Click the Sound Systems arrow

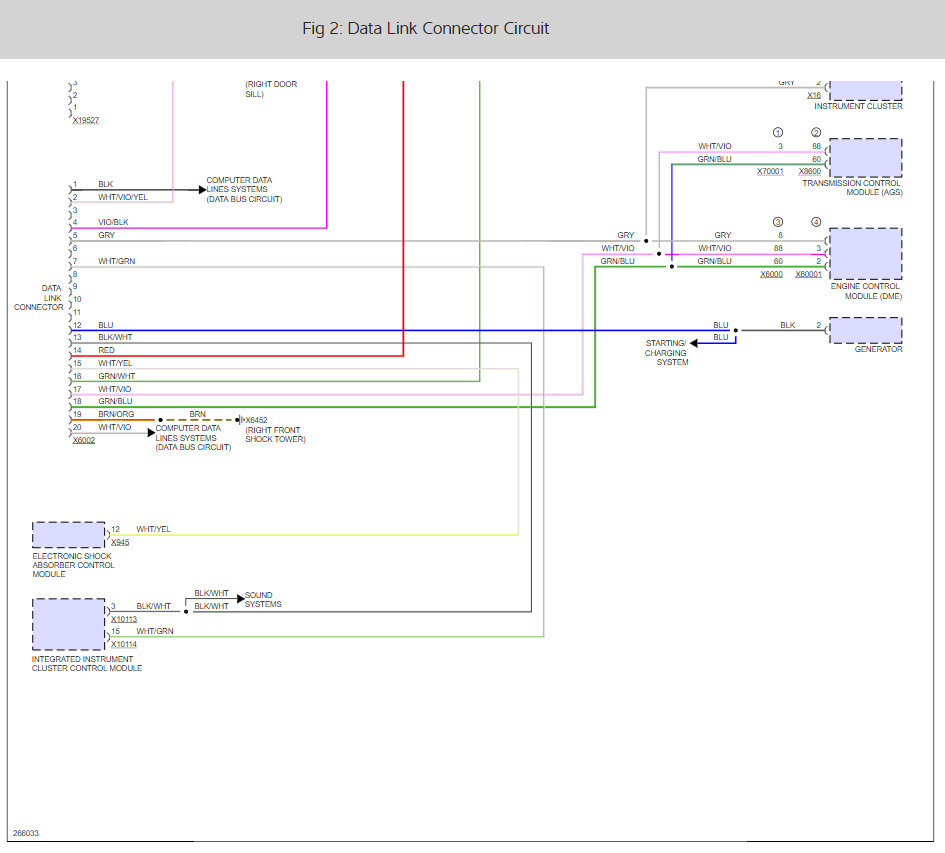pos(239,598)
